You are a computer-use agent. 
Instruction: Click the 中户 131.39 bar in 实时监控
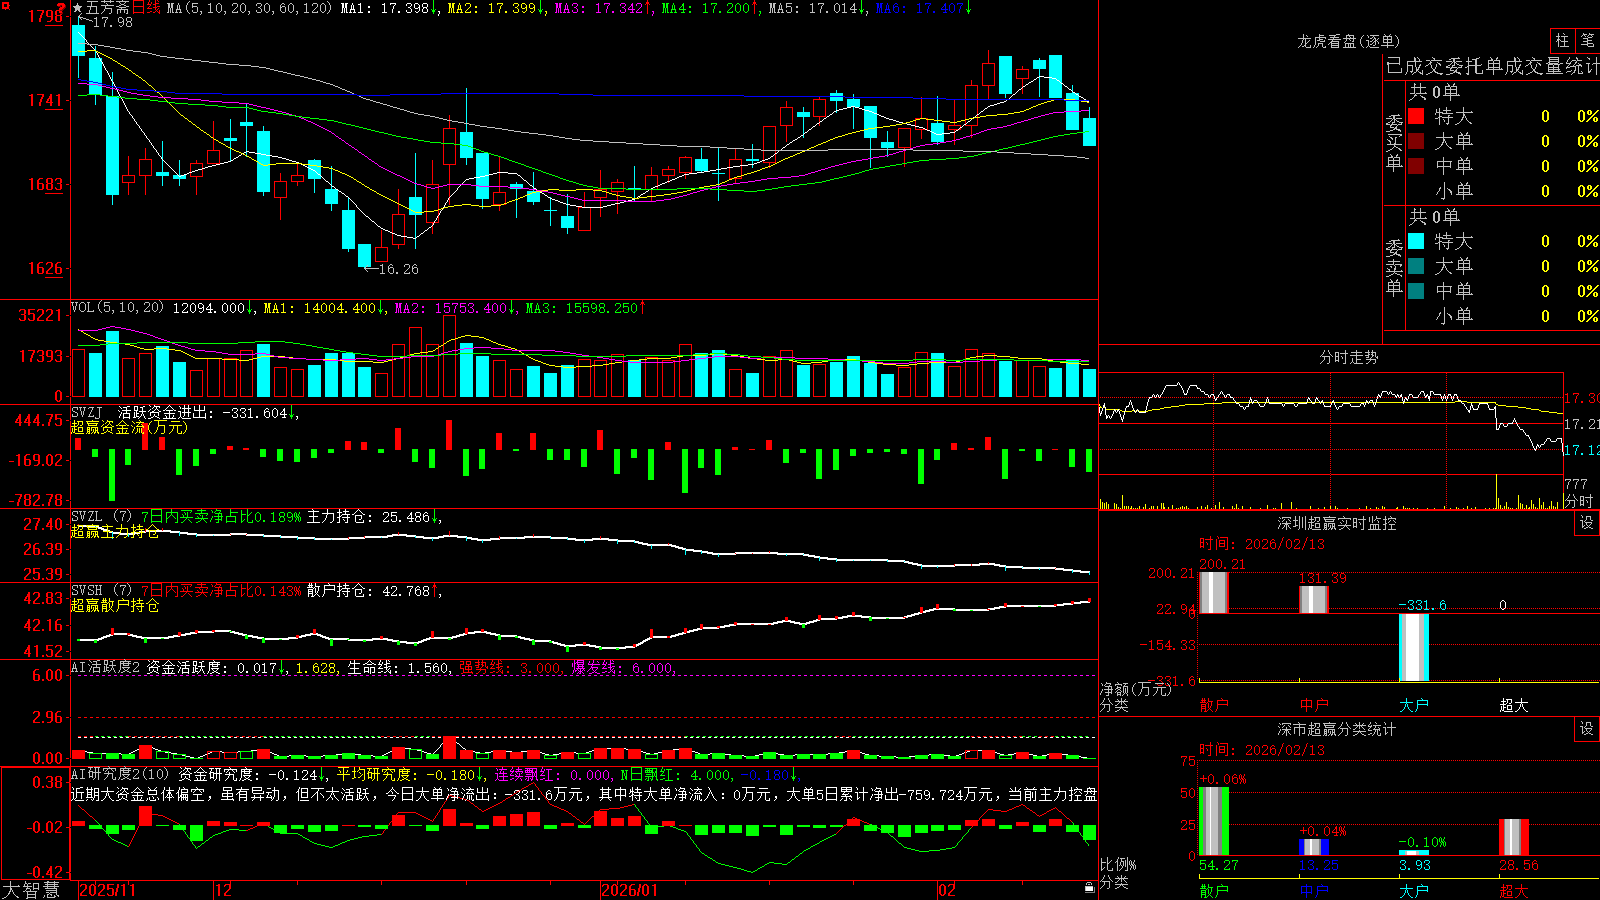pos(1314,599)
